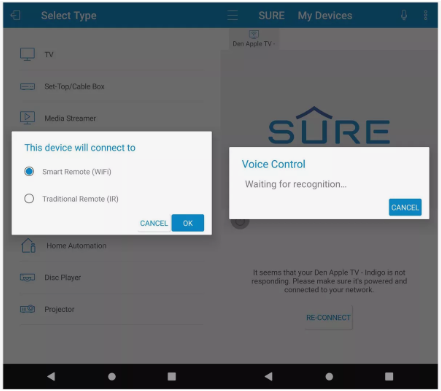Select the TV monitor icon
This screenshot has width=441, height=391.
point(27,54)
